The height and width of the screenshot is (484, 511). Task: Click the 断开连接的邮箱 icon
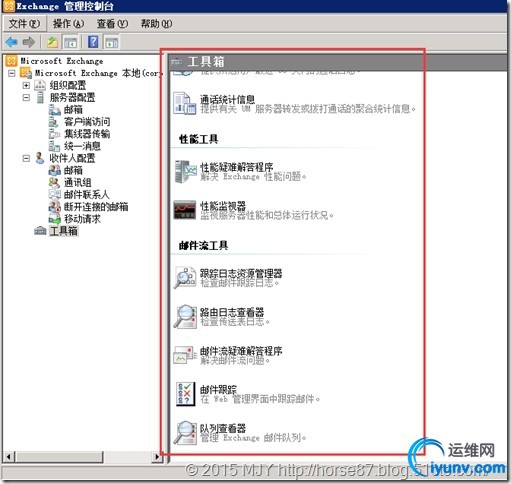pos(54,207)
